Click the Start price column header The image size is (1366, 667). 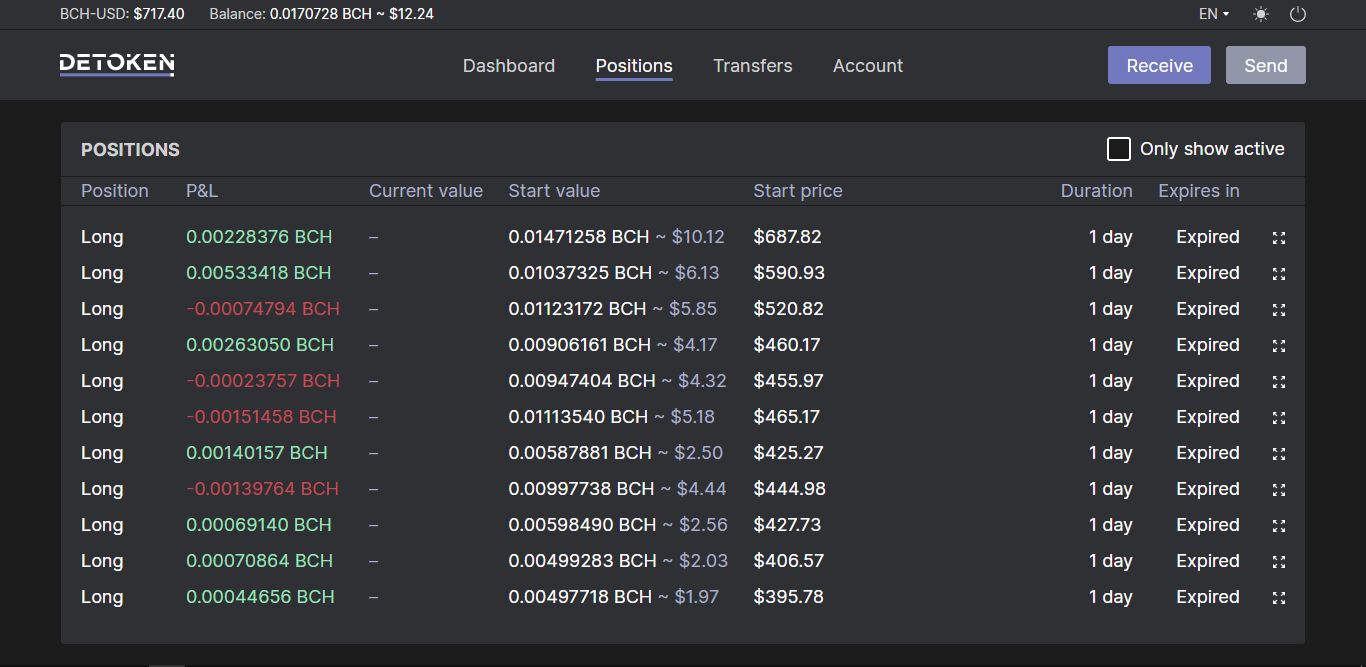pyautogui.click(x=798, y=191)
